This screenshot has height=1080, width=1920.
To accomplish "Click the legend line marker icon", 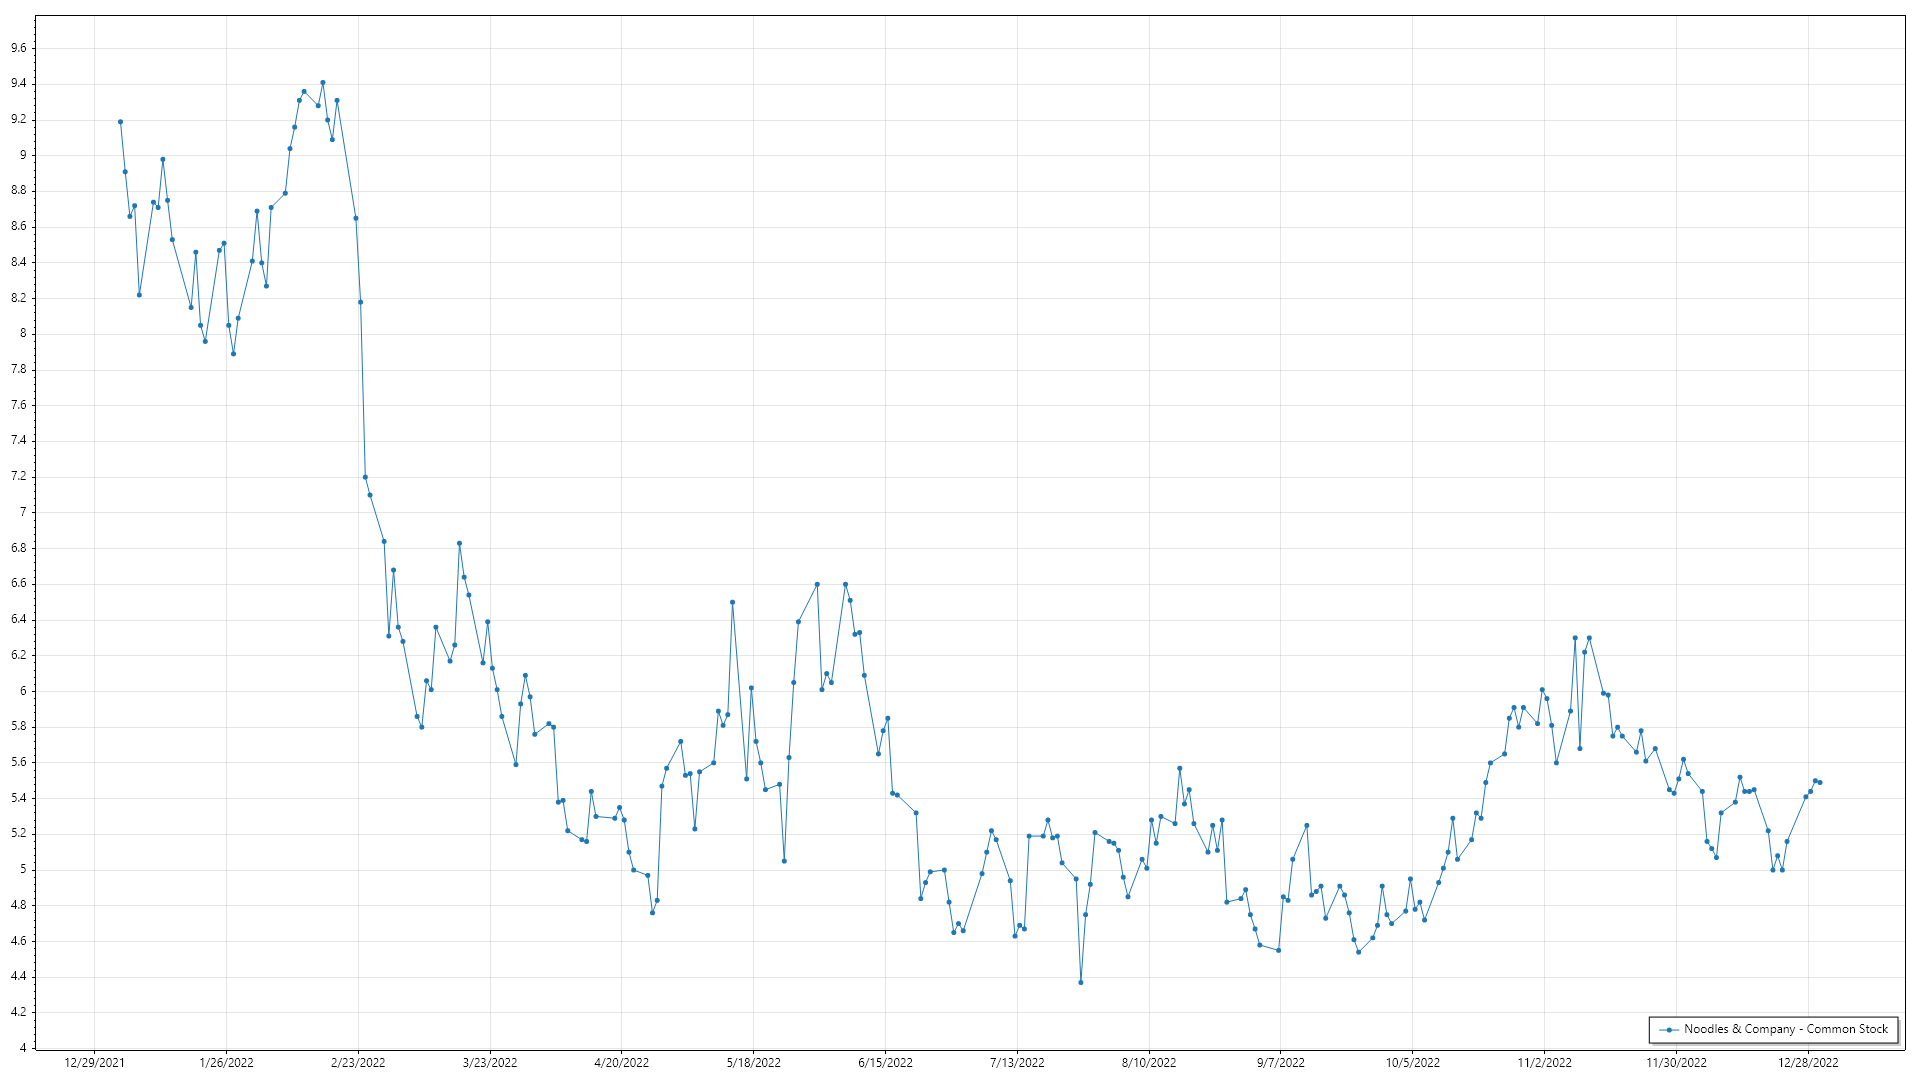I will pos(1669,1029).
